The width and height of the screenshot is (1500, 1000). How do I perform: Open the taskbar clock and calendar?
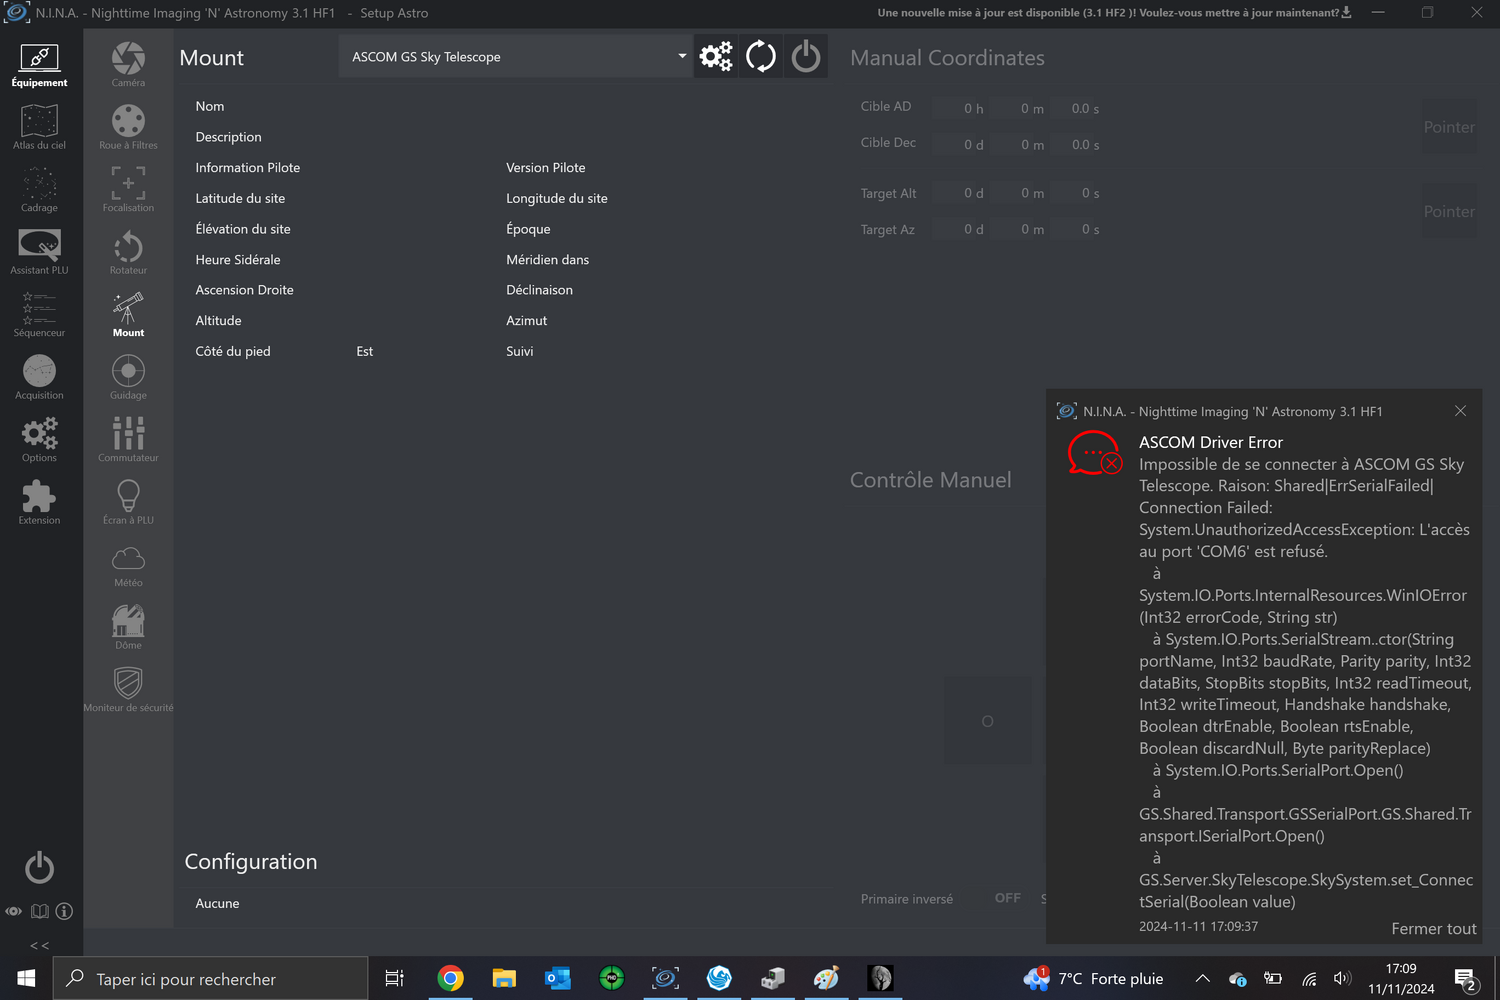coord(1401,978)
